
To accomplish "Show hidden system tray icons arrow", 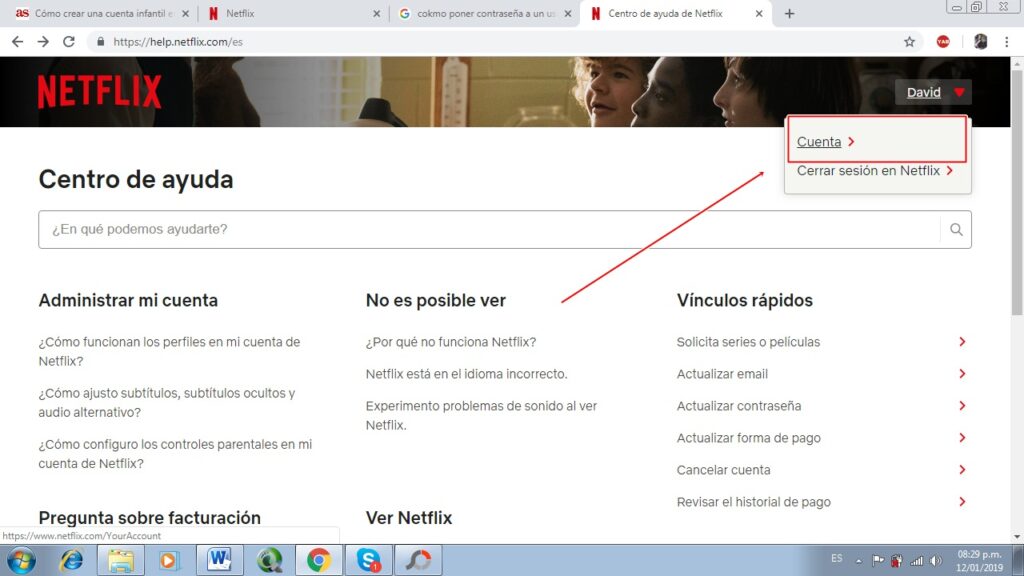I will click(x=859, y=561).
